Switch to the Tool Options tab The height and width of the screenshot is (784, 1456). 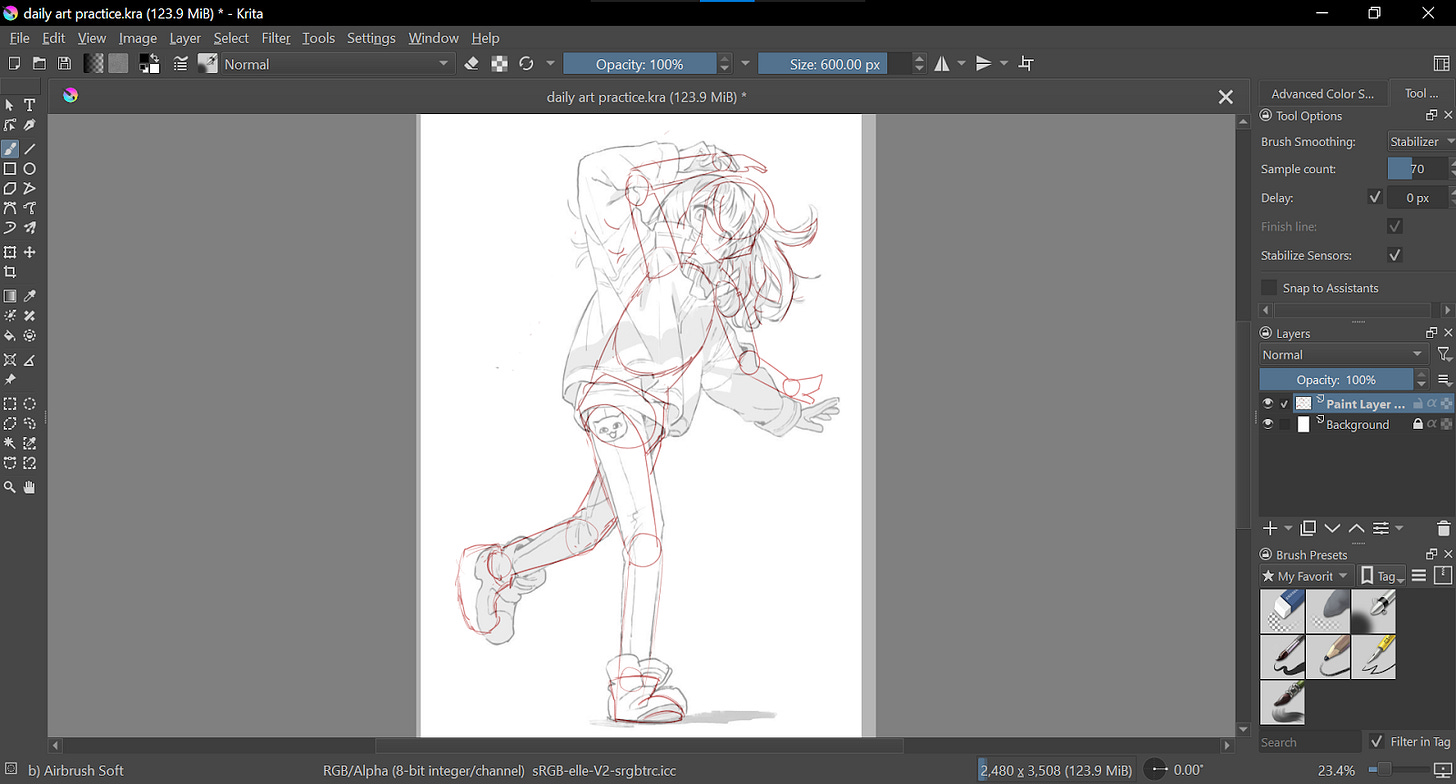pyautogui.click(x=1421, y=93)
